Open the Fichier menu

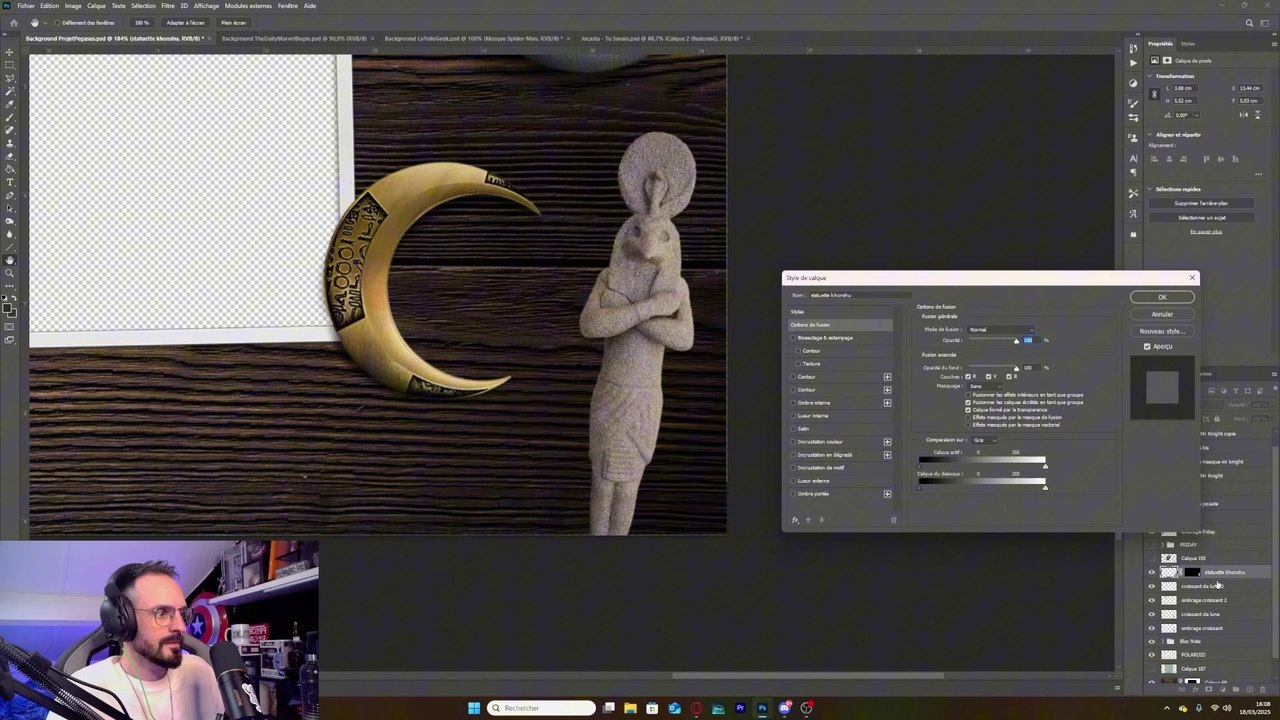coord(26,6)
